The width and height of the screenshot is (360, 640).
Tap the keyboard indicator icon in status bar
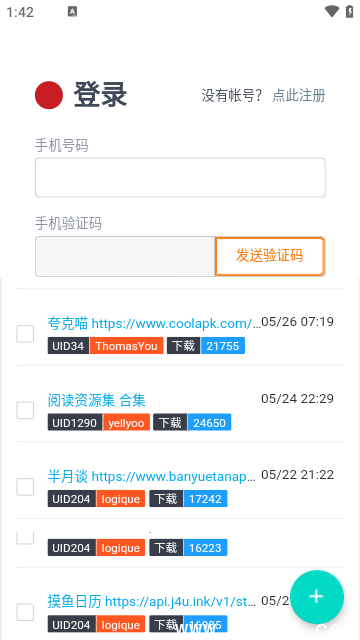(72, 12)
